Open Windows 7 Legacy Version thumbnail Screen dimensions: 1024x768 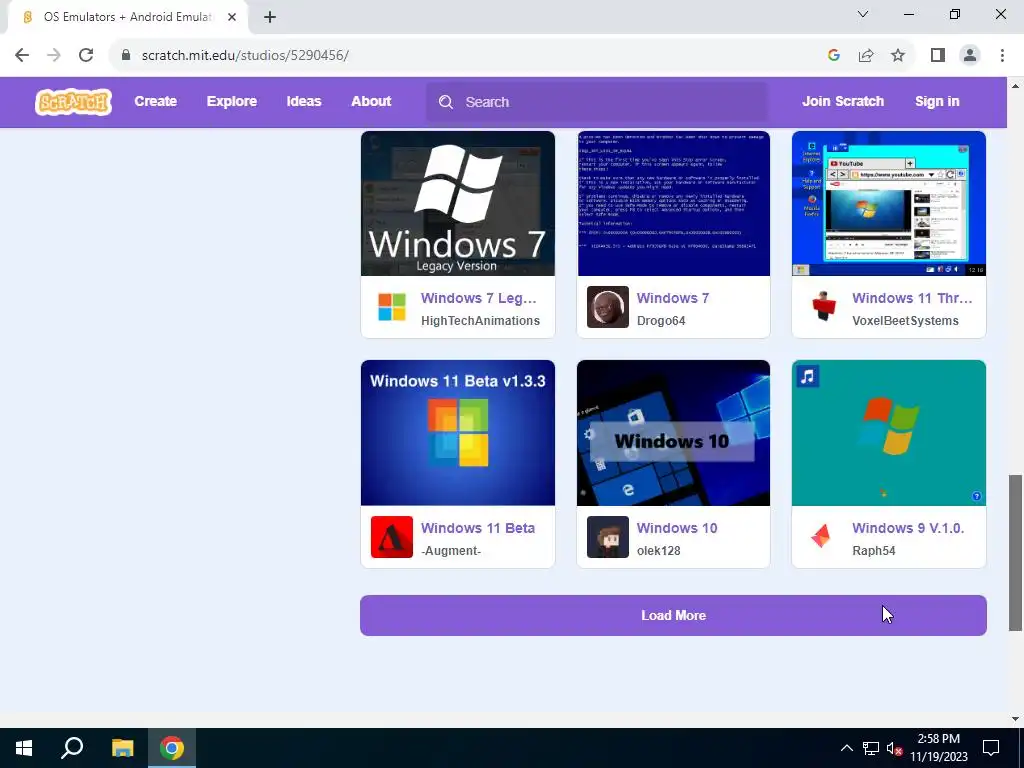click(x=458, y=203)
